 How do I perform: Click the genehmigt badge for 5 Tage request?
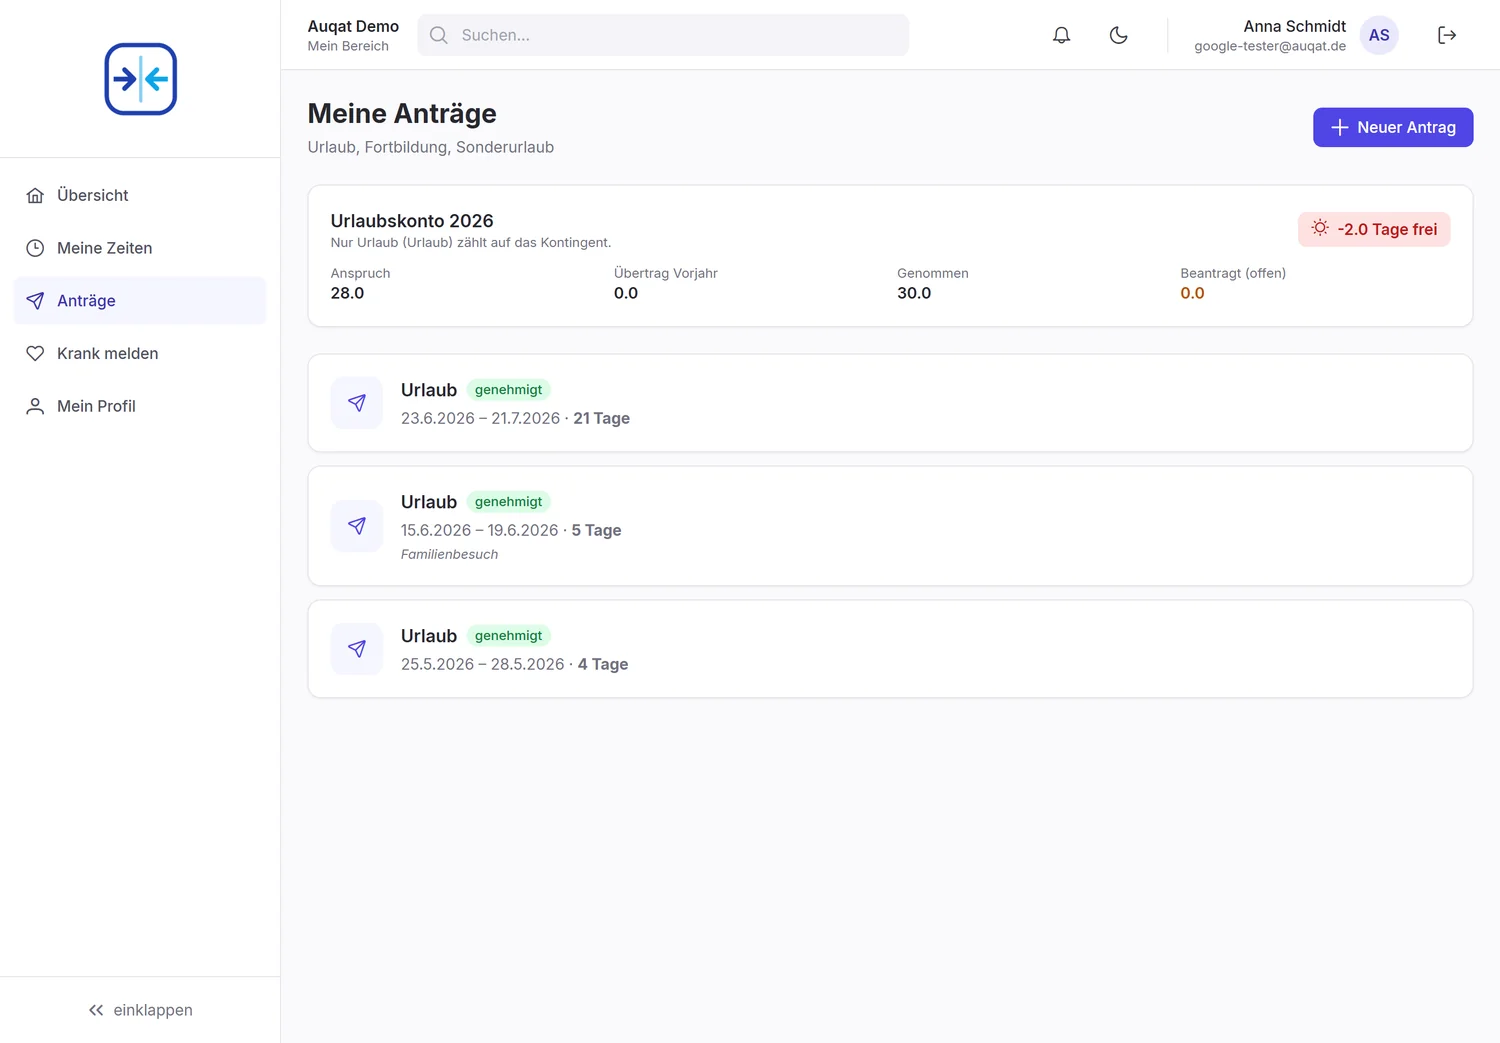pyautogui.click(x=508, y=502)
